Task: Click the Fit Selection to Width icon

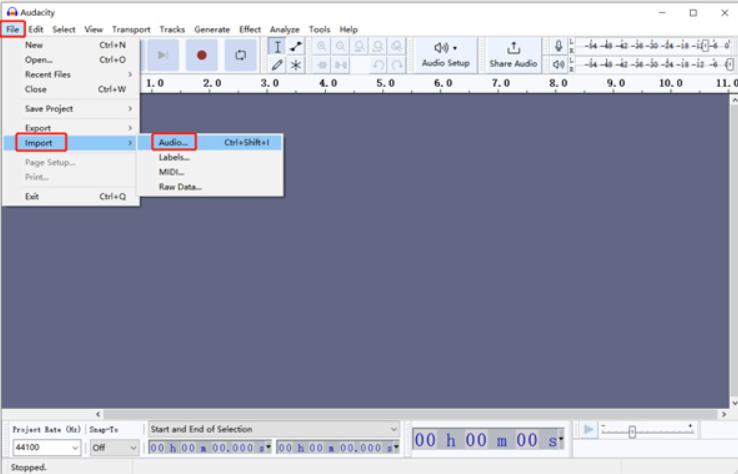Action: point(360,46)
